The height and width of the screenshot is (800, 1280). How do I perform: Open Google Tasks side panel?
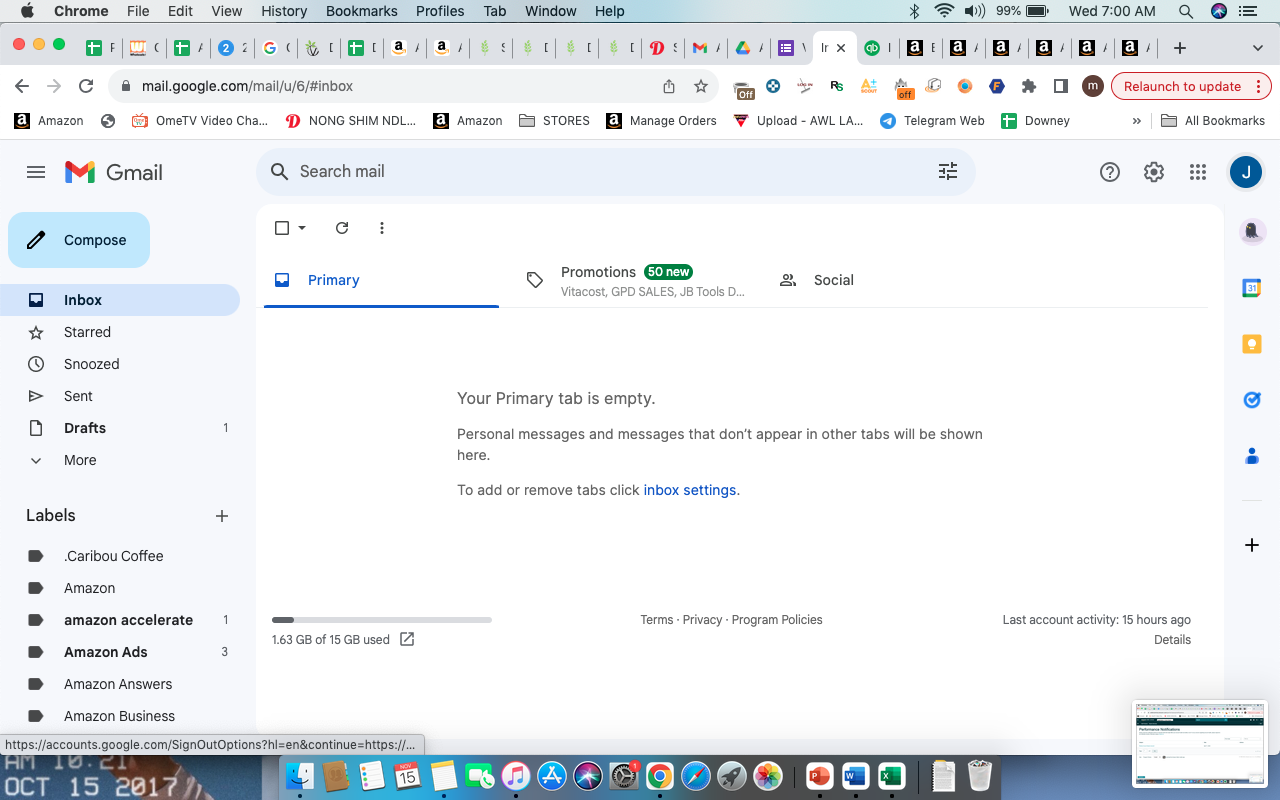(1251, 400)
